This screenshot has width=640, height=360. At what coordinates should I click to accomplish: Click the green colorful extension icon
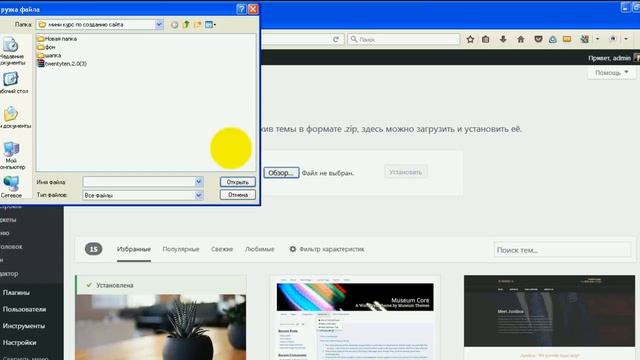584,39
